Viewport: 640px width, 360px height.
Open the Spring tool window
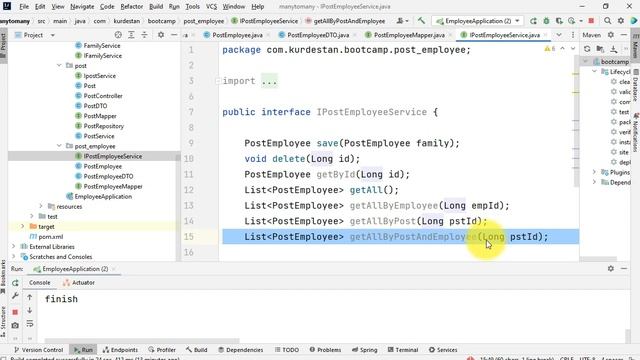click(x=364, y=350)
